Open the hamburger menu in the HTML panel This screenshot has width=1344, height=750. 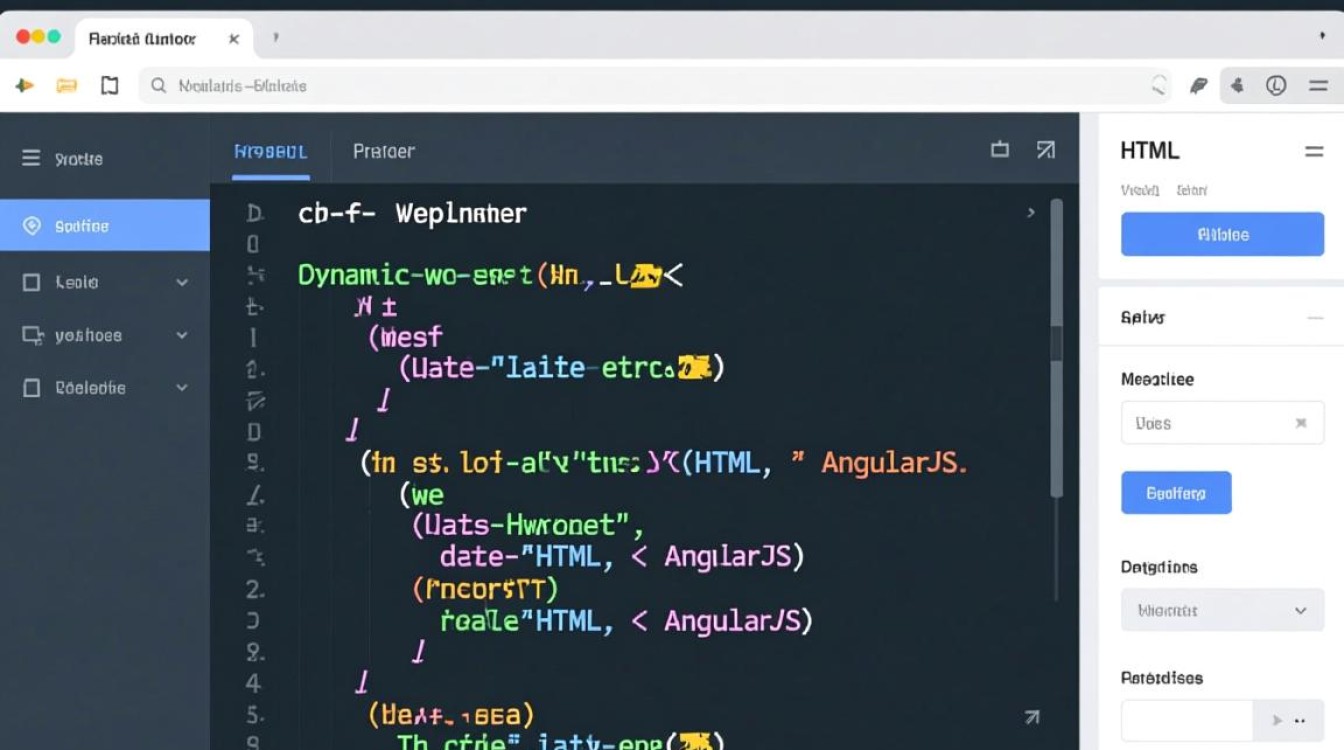(1313, 152)
